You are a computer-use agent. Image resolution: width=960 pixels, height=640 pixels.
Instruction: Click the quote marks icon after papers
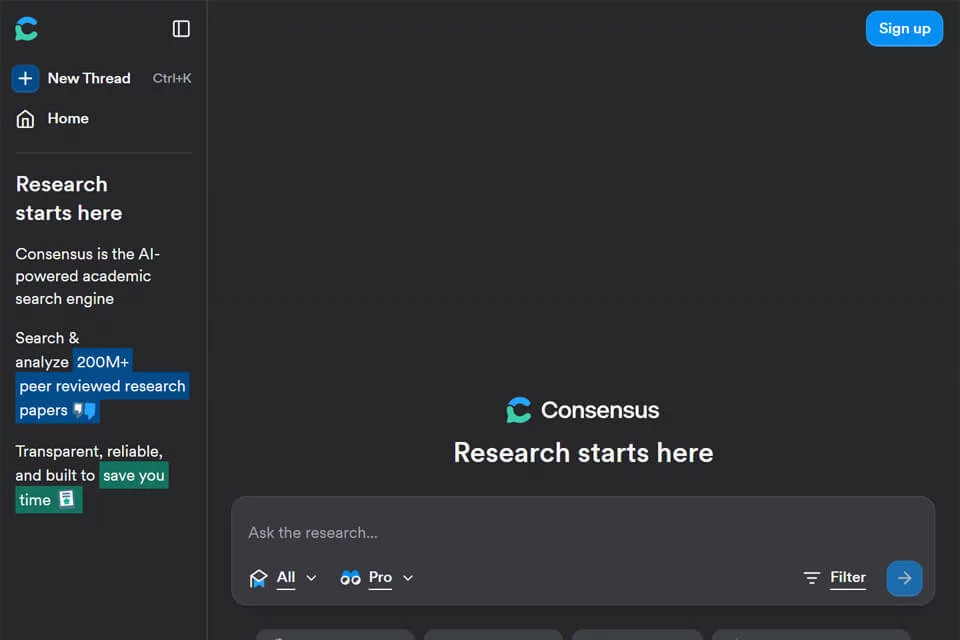click(84, 410)
